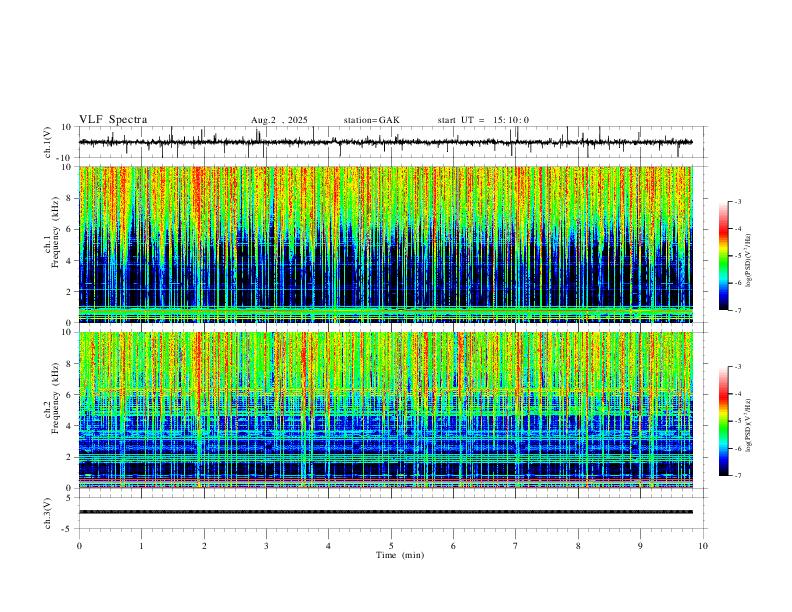Click time axis tick label "5"
The width and height of the screenshot is (792, 612).
pos(391,546)
